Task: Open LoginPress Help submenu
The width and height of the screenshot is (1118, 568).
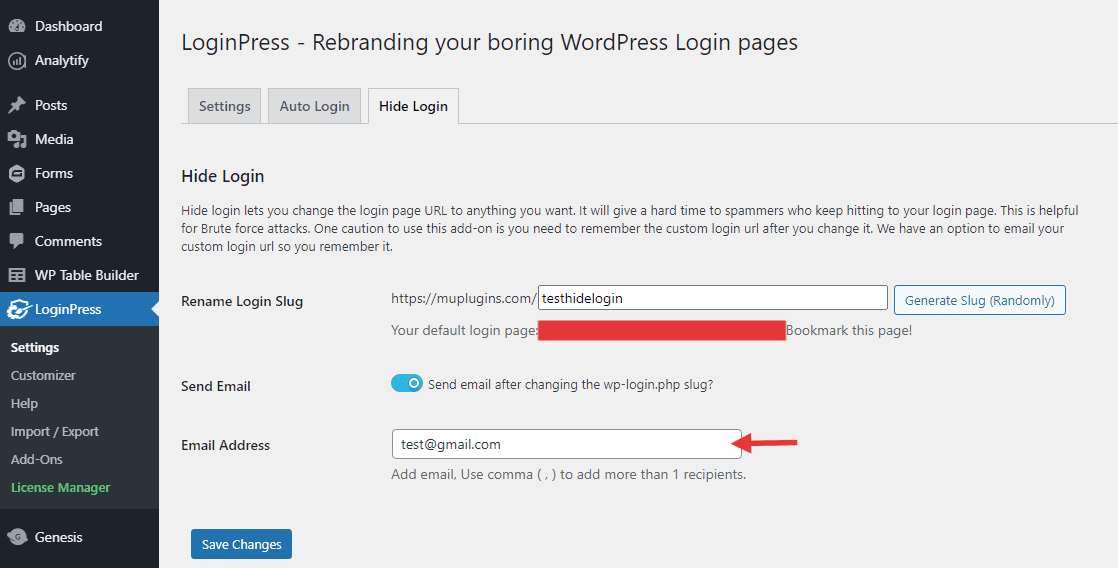Action: point(24,403)
